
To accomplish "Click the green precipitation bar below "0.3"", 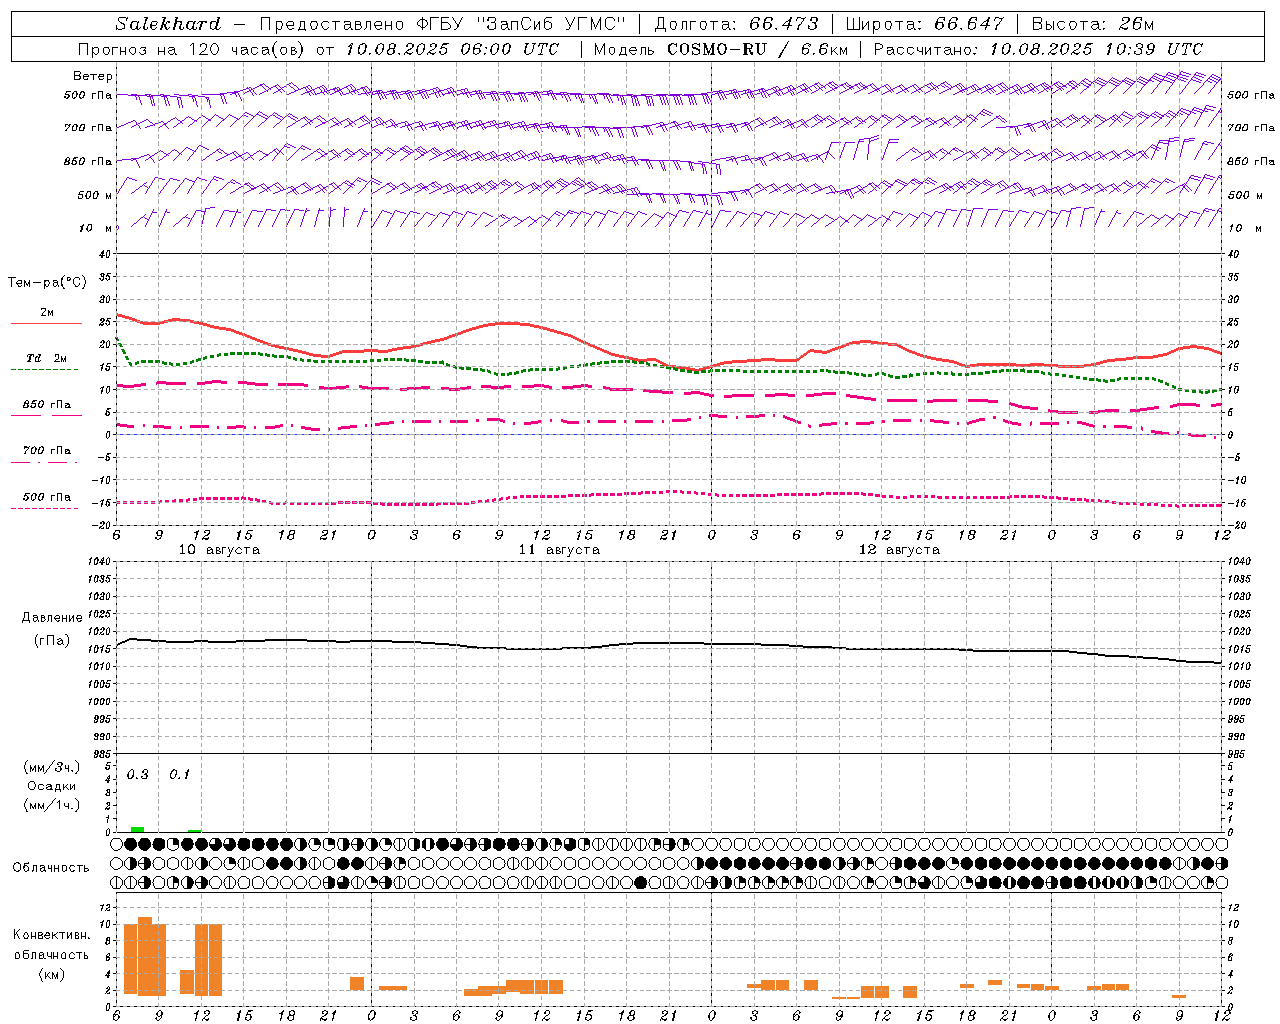I will [x=137, y=829].
